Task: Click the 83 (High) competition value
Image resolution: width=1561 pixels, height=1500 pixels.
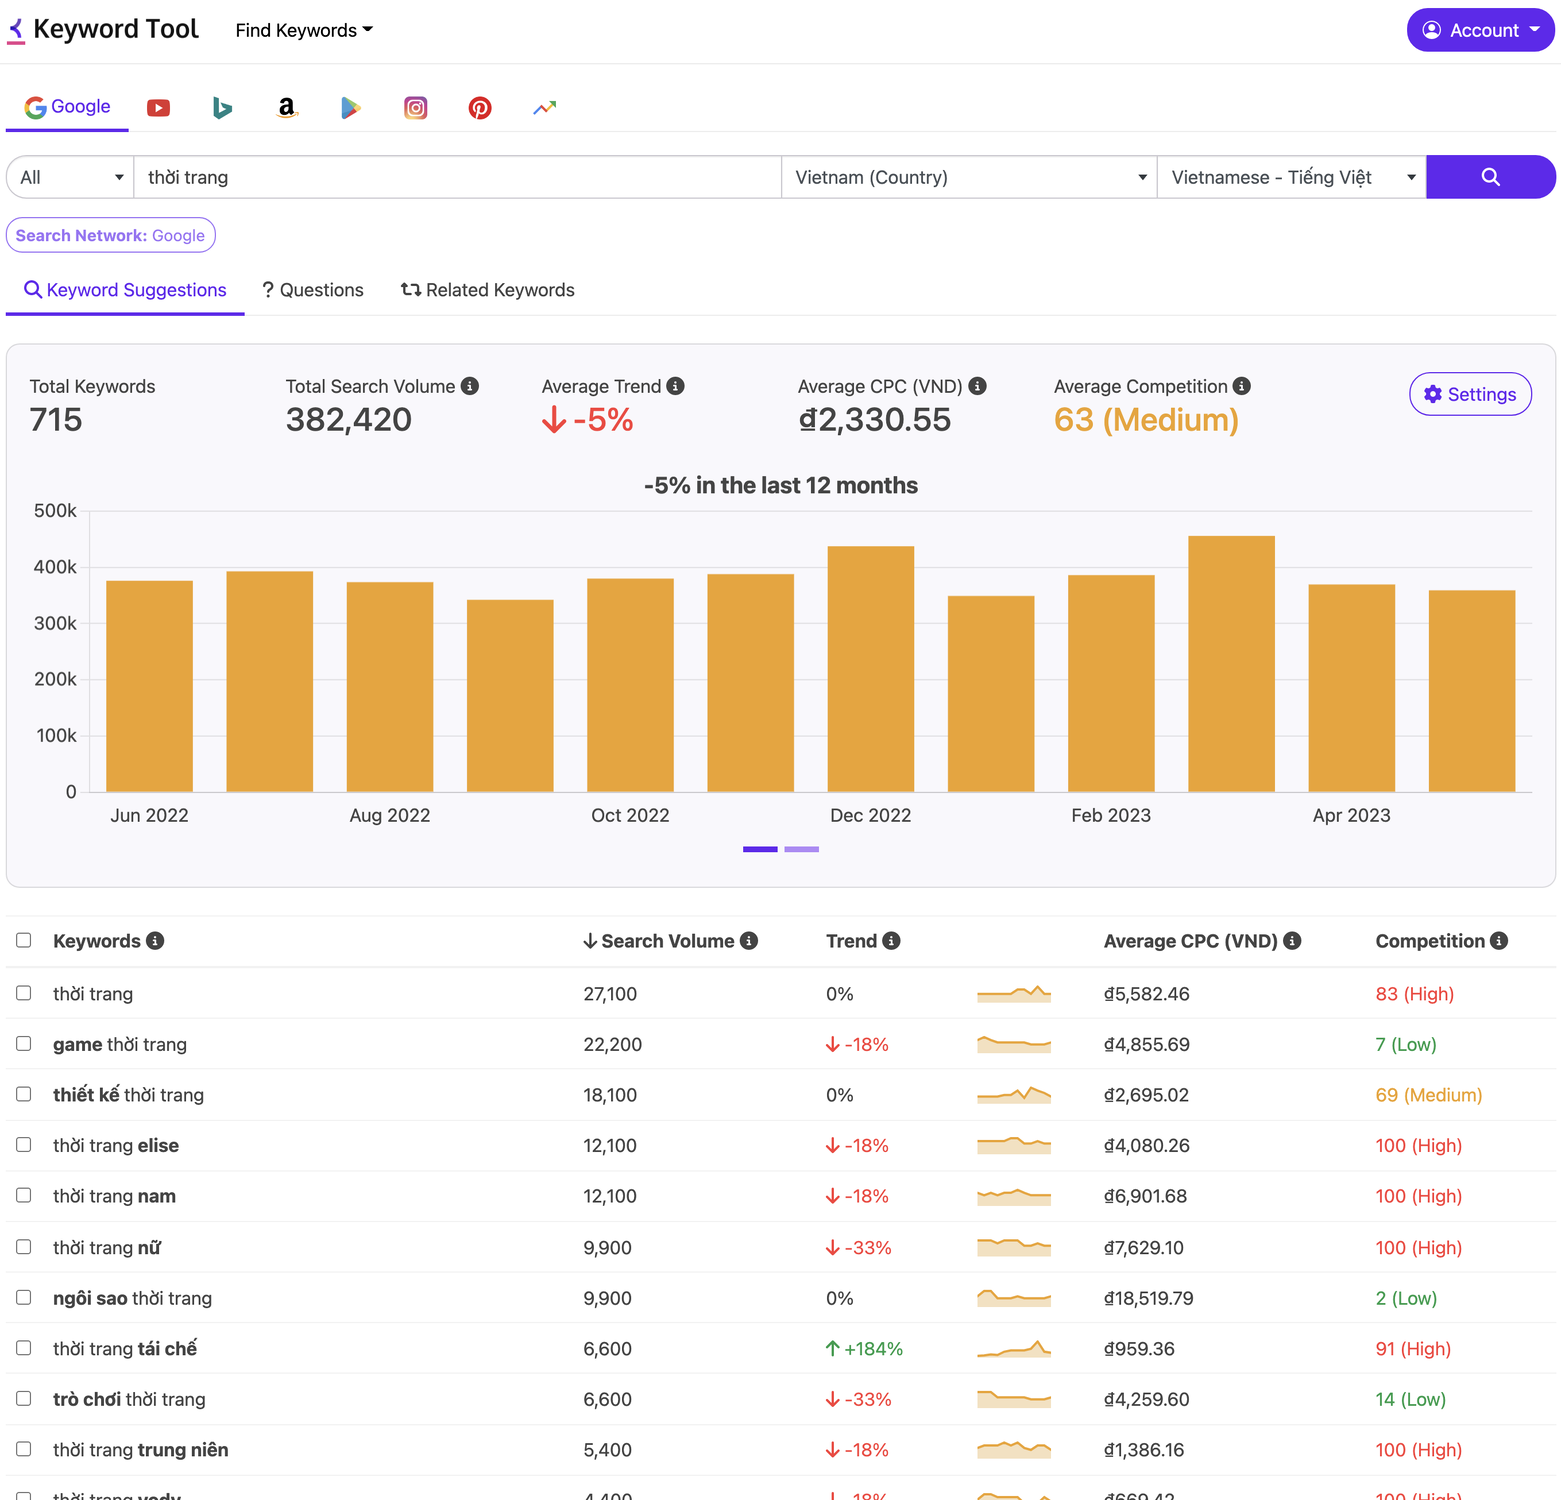Action: click(x=1414, y=994)
